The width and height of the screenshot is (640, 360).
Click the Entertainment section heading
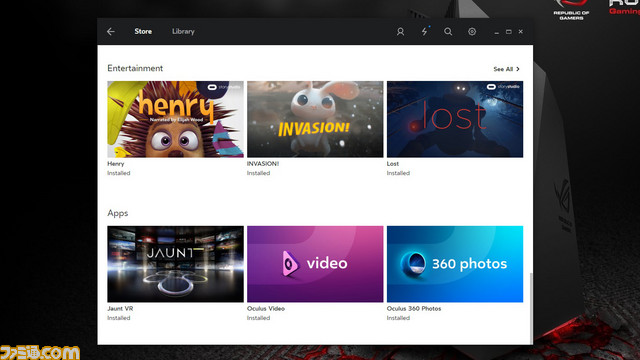click(135, 68)
